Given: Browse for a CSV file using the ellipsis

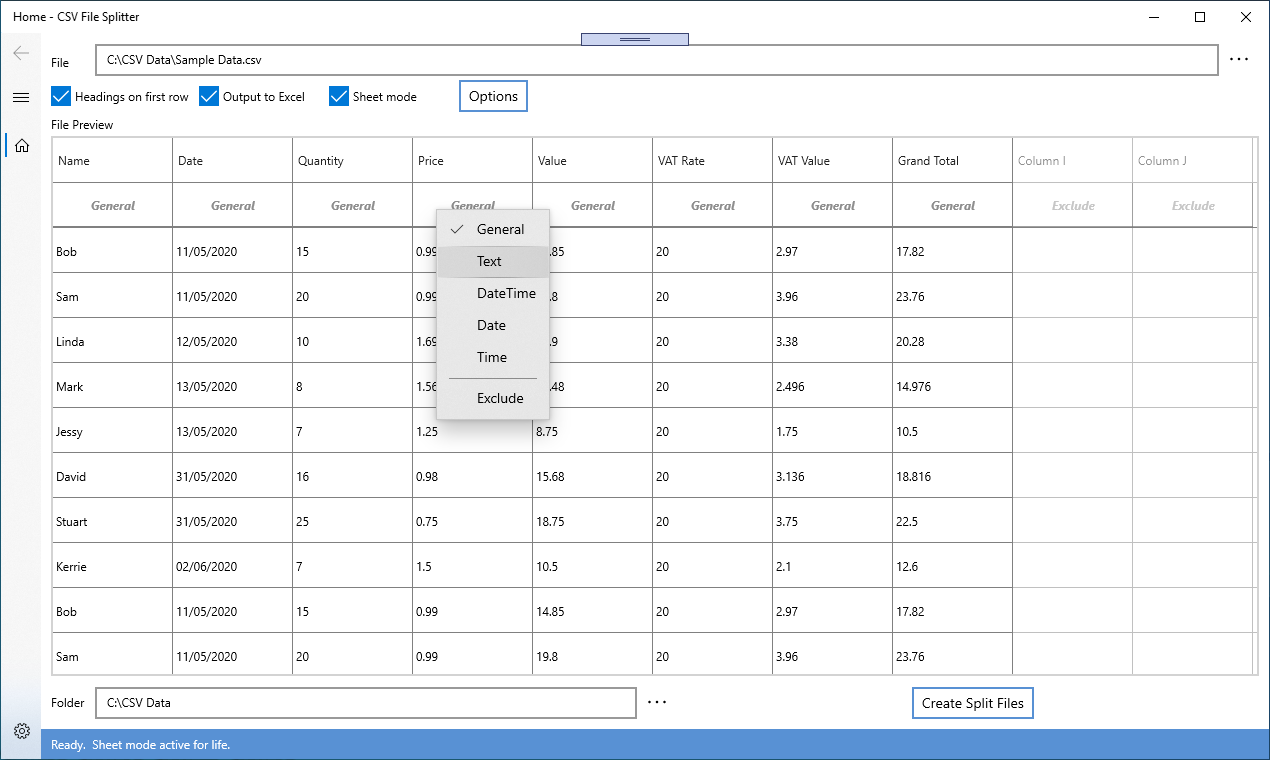Looking at the screenshot, I should tap(1239, 59).
